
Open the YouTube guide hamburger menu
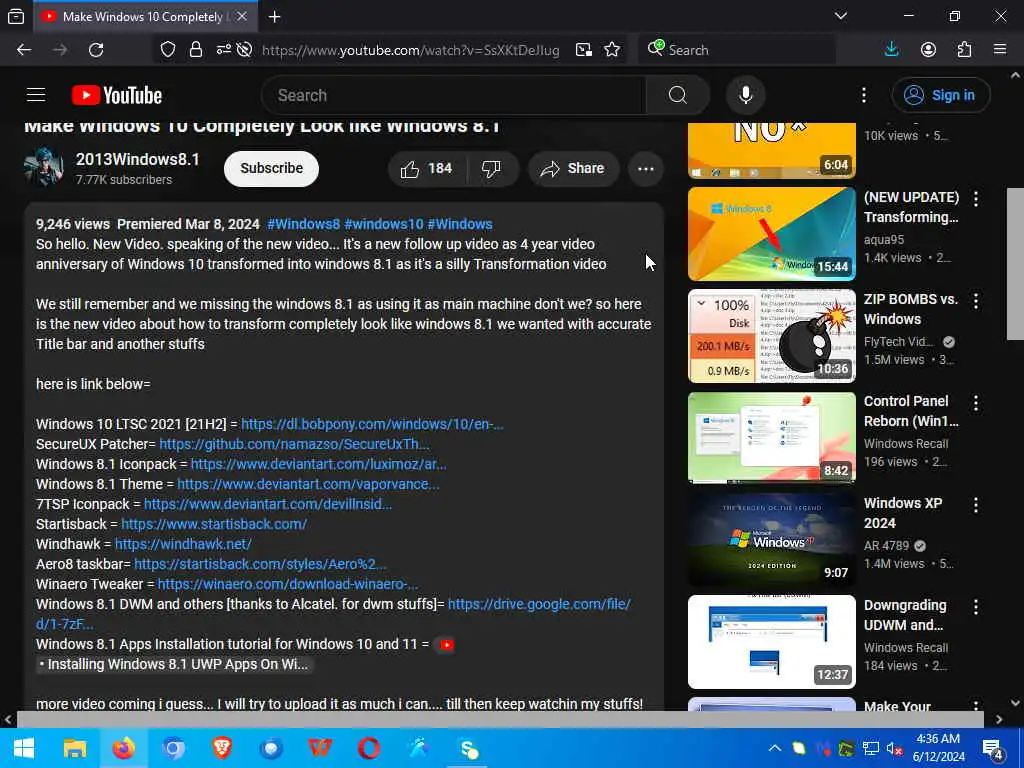pyautogui.click(x=36, y=95)
